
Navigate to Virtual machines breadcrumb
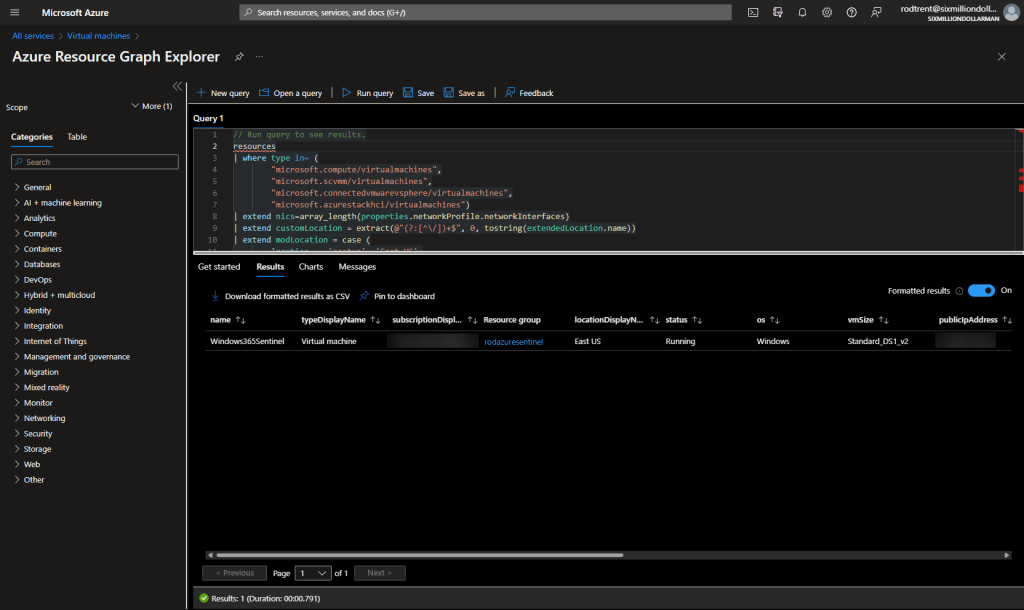coord(98,35)
